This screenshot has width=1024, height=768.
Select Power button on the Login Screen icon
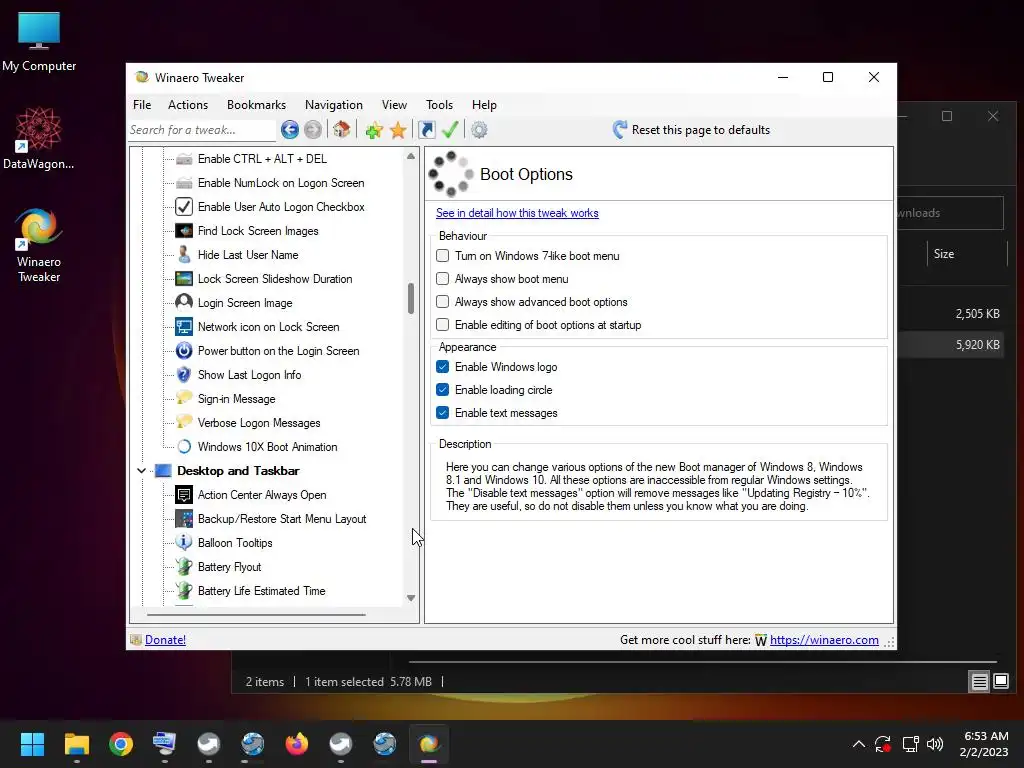pos(184,351)
